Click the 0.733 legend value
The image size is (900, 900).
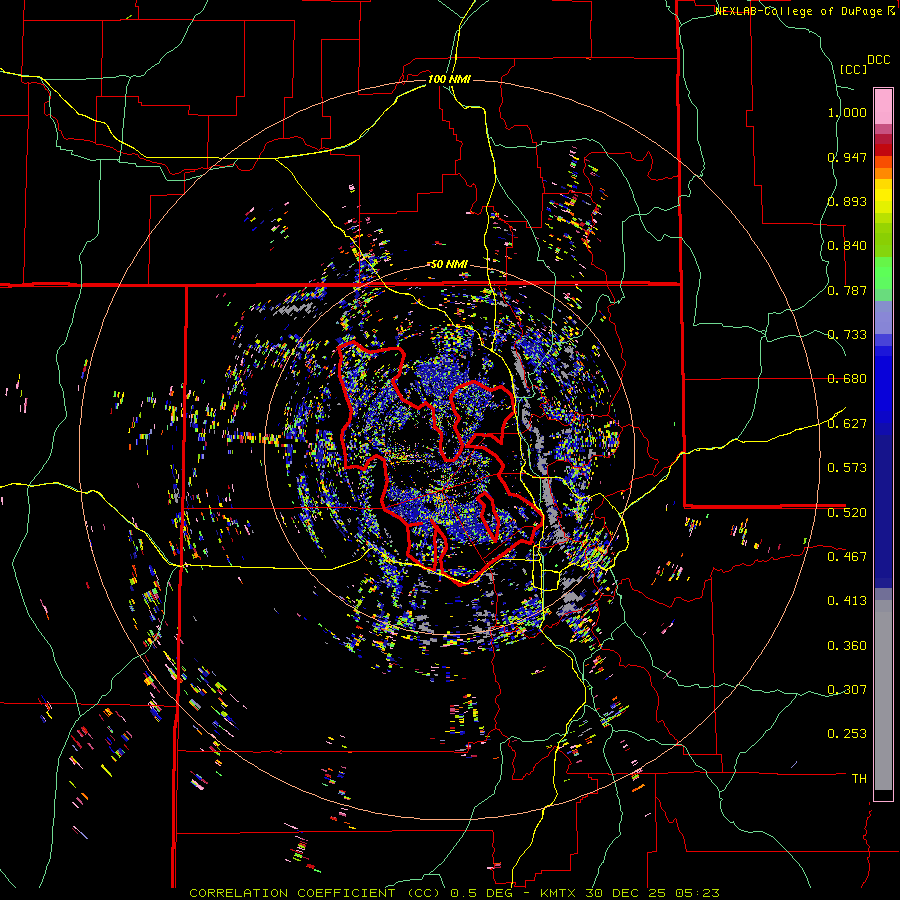click(847, 335)
